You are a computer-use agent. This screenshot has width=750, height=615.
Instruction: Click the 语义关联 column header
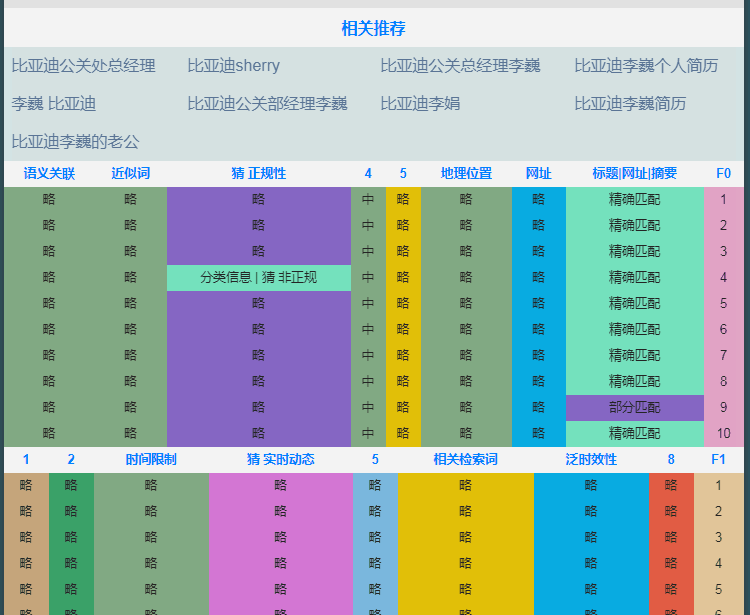(x=49, y=174)
